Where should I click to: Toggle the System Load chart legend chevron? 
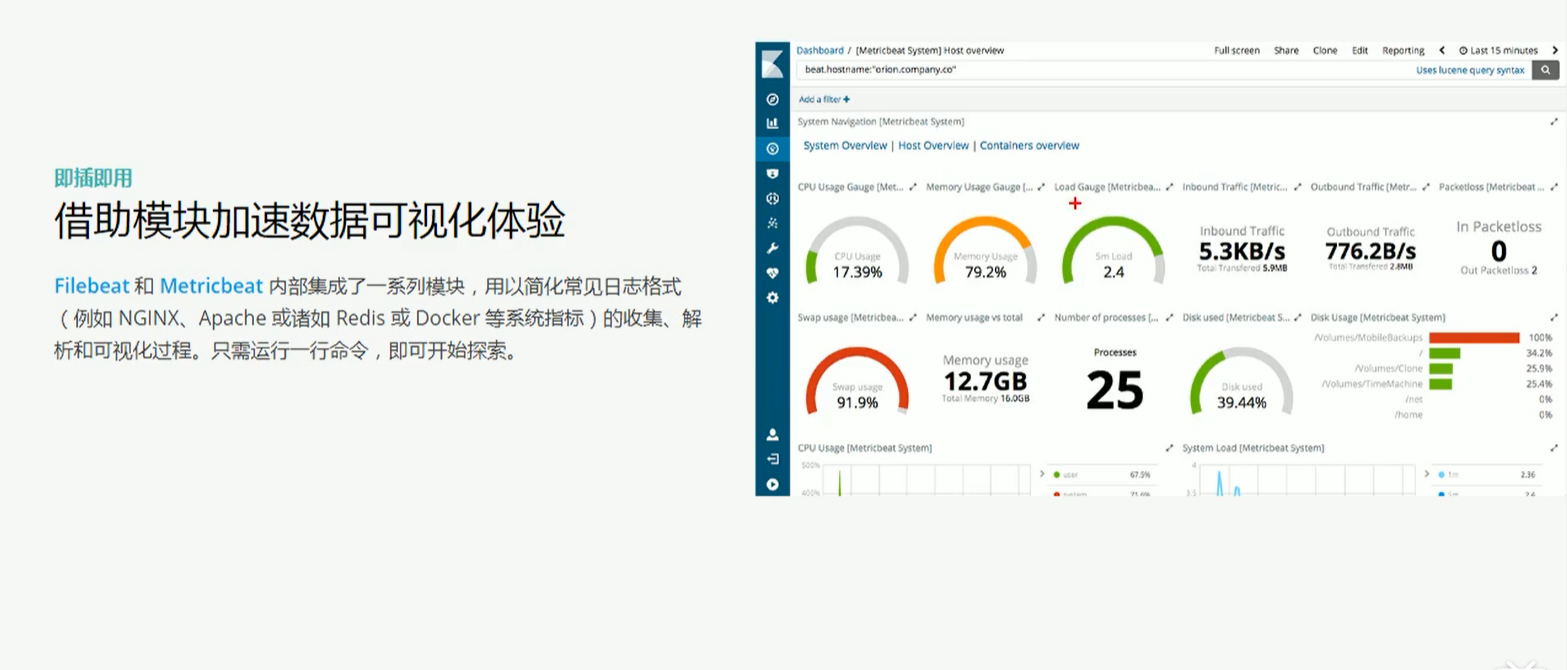pyautogui.click(x=1427, y=474)
